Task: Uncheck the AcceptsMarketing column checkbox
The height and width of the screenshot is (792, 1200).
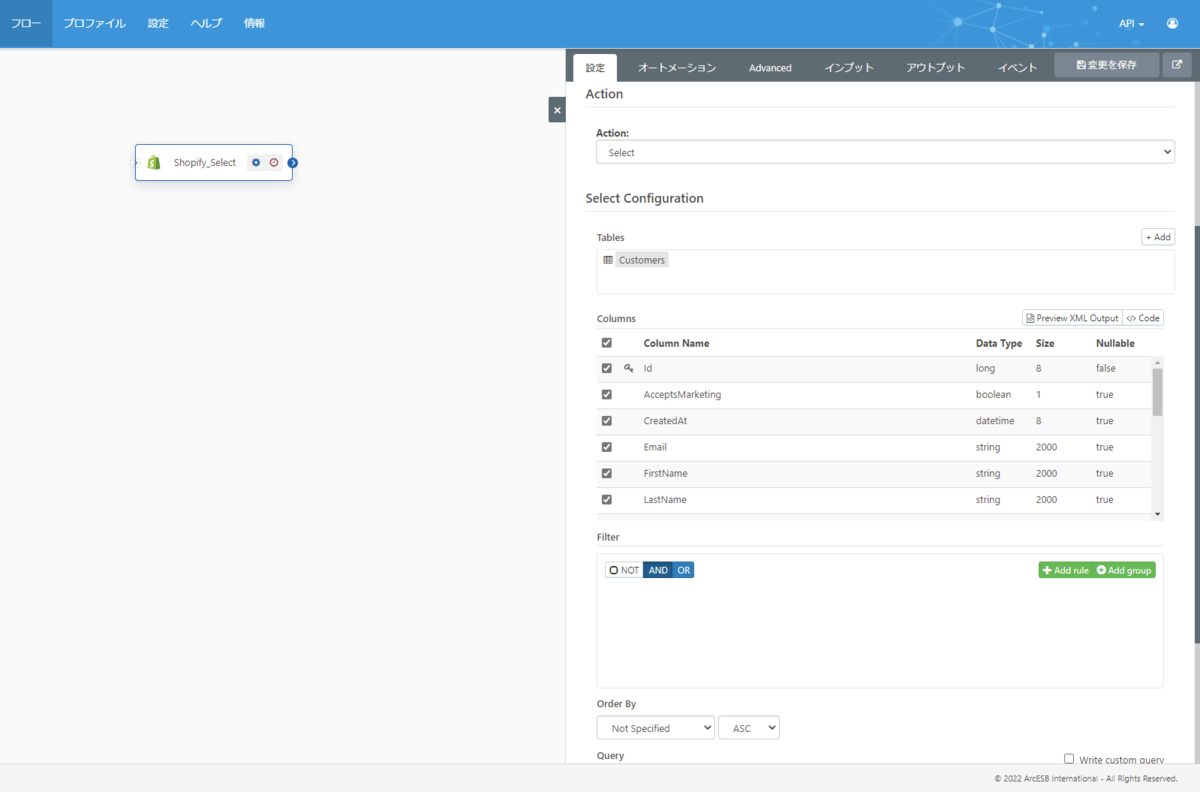Action: [607, 394]
